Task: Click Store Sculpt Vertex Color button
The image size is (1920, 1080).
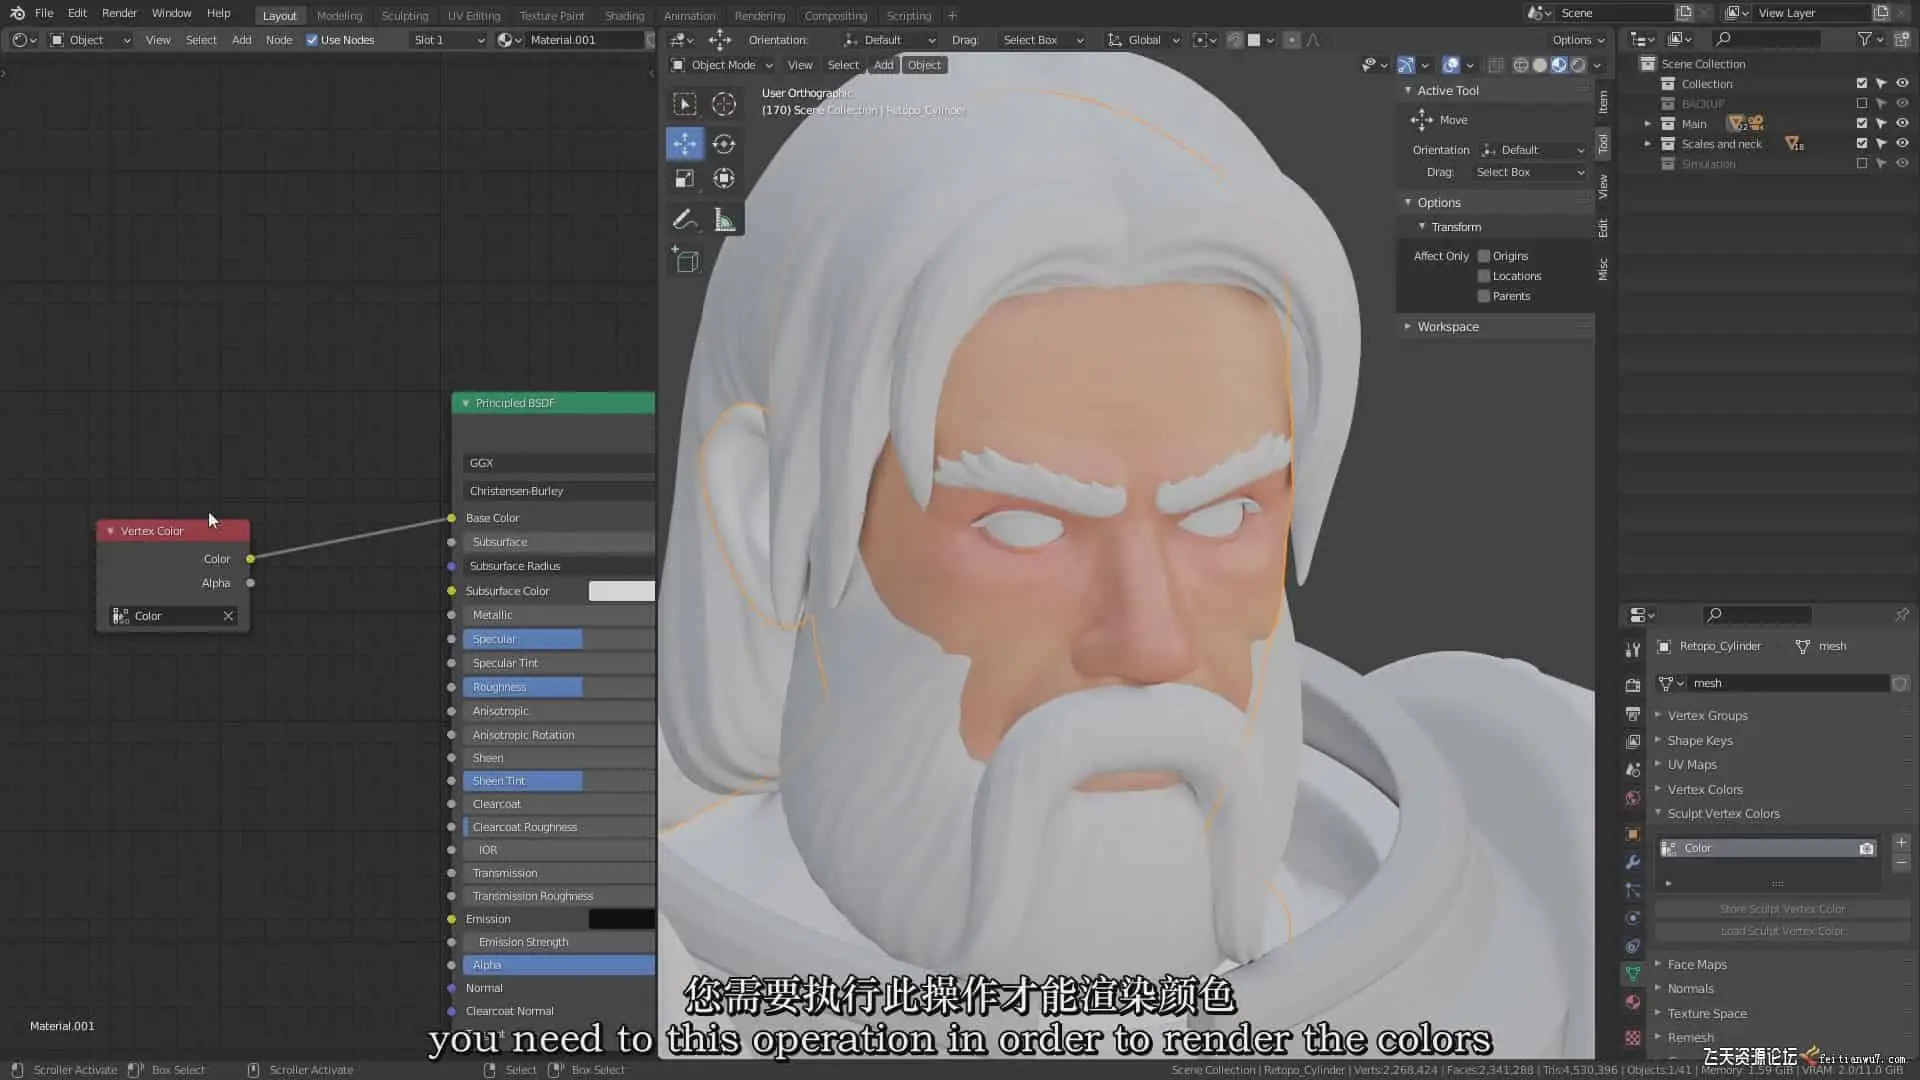Action: (x=1782, y=909)
